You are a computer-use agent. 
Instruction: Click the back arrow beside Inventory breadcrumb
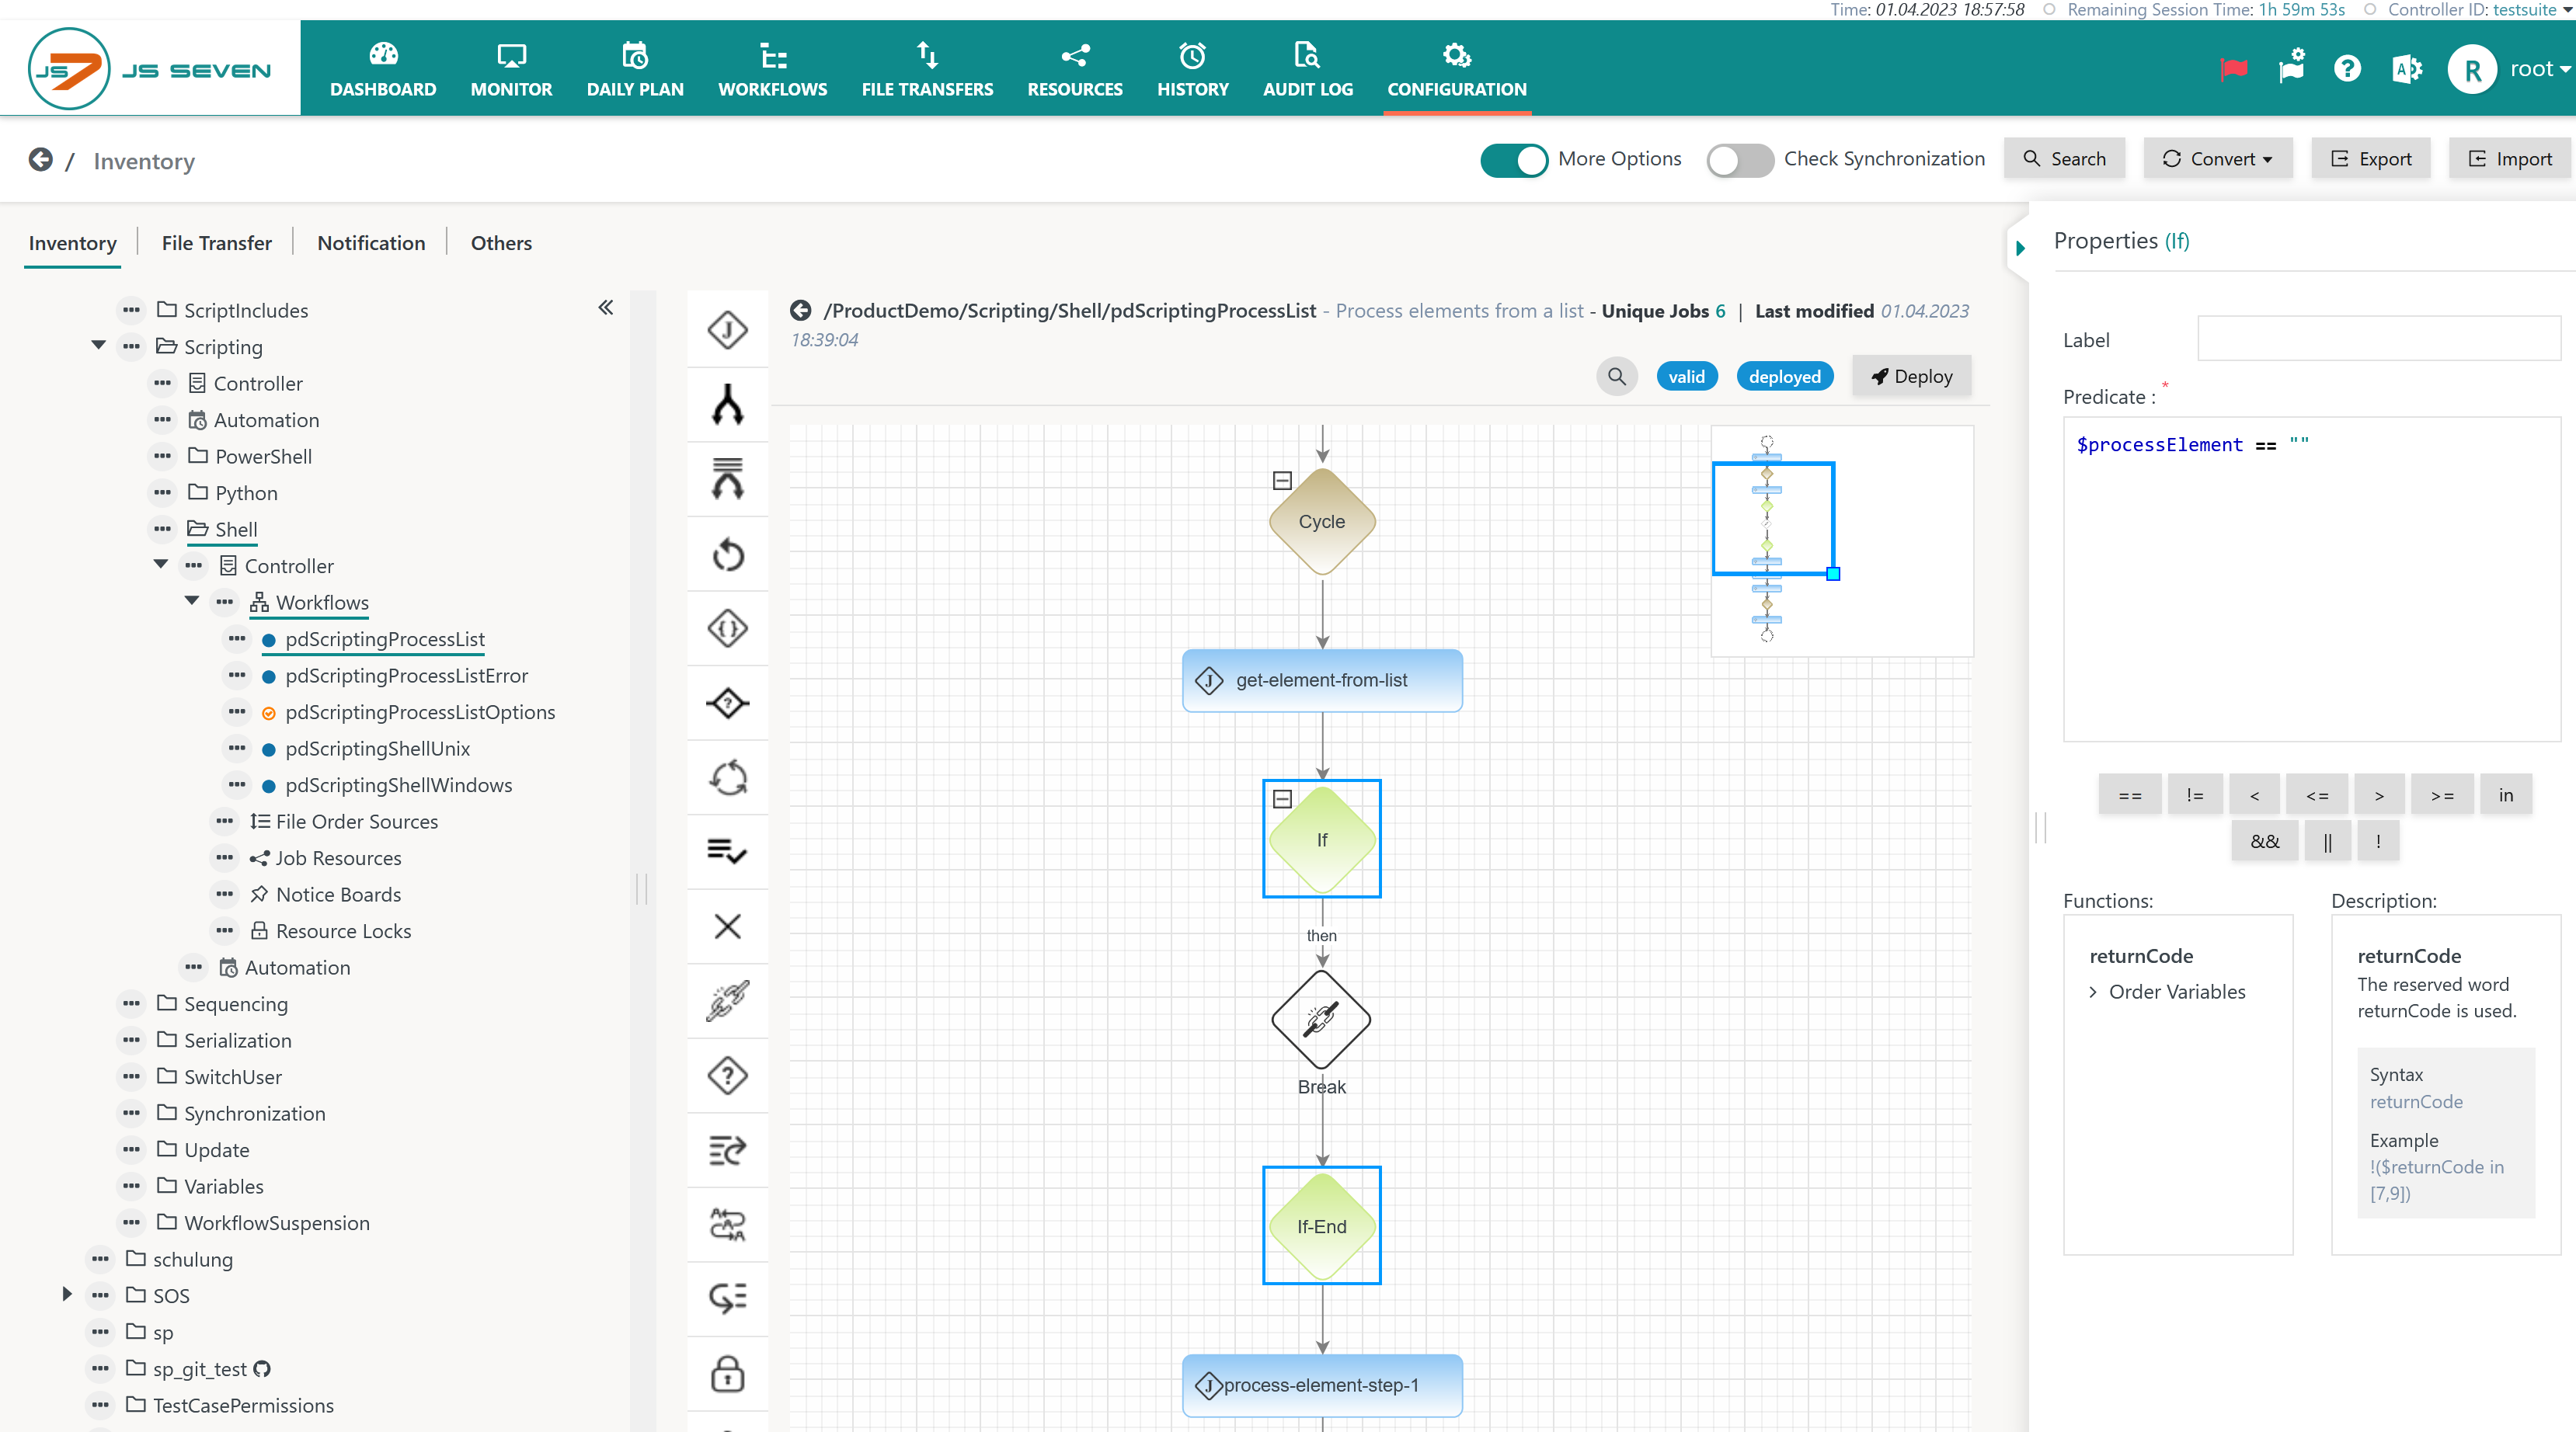click(x=40, y=160)
